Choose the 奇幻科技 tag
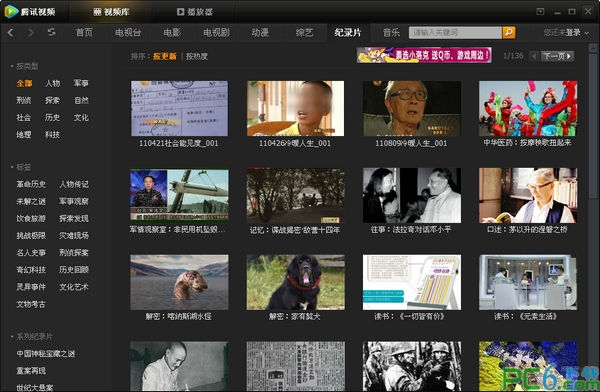This screenshot has width=600, height=392. (x=31, y=270)
